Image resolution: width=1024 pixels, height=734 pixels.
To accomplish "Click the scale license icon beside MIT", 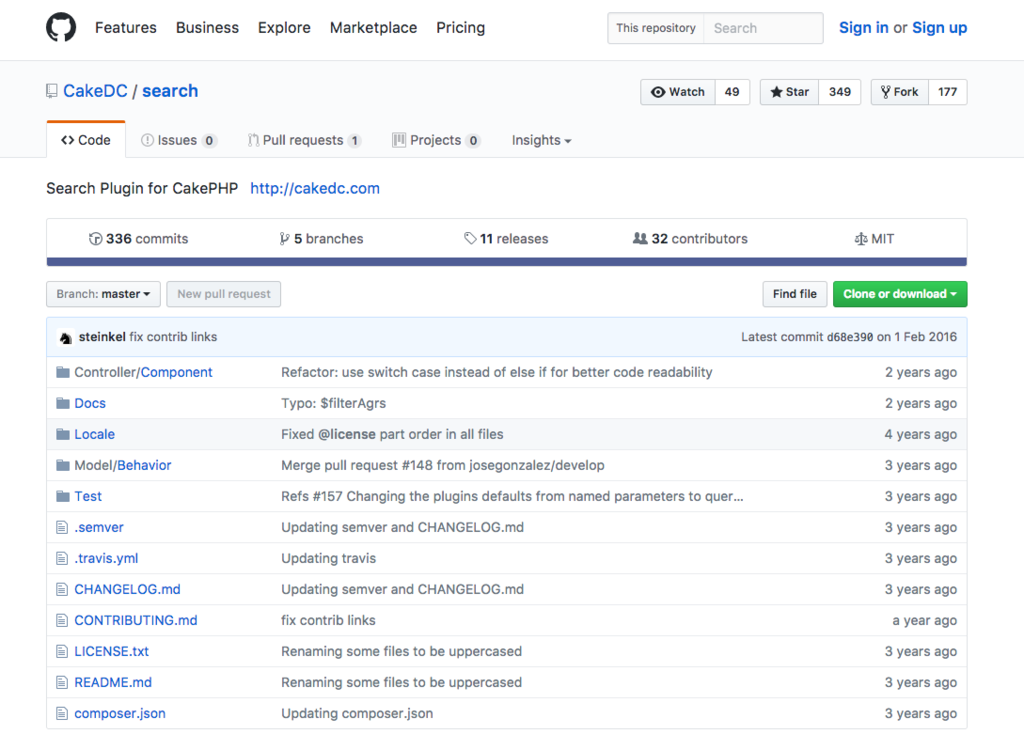I will click(861, 239).
